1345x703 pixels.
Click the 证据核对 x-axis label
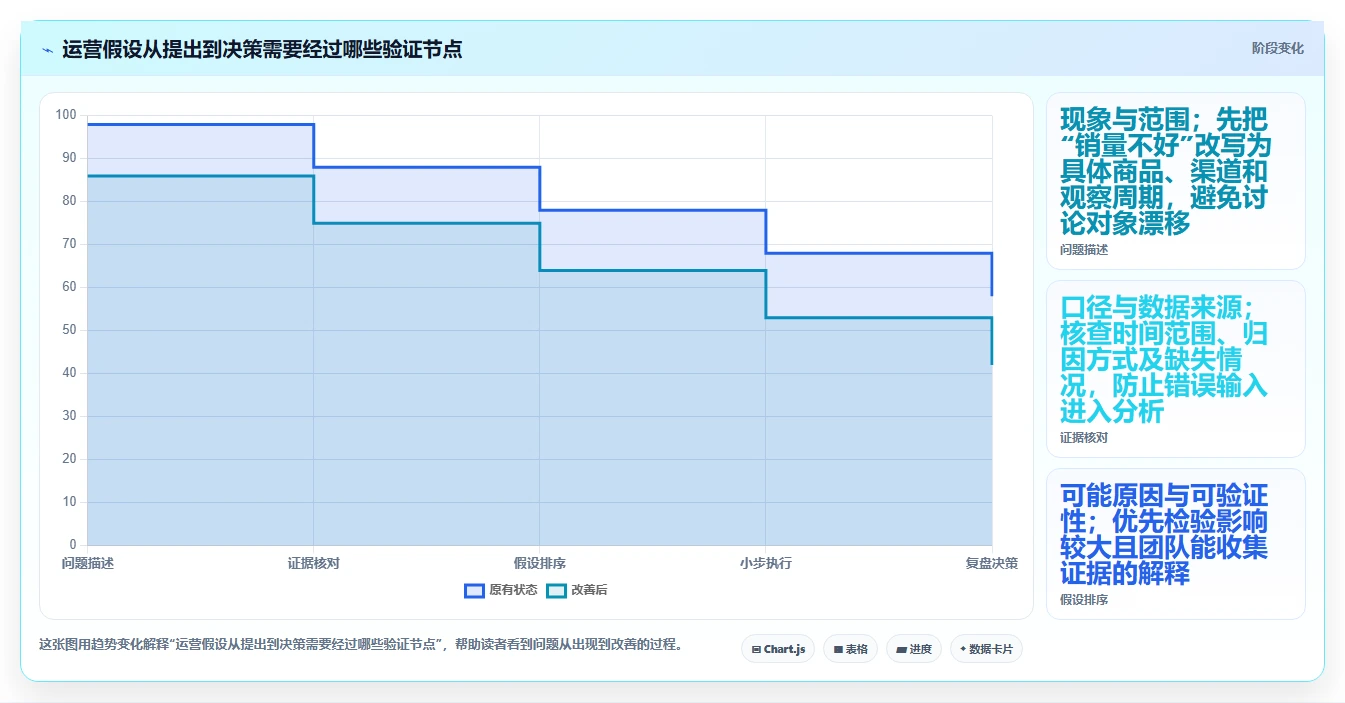click(314, 563)
